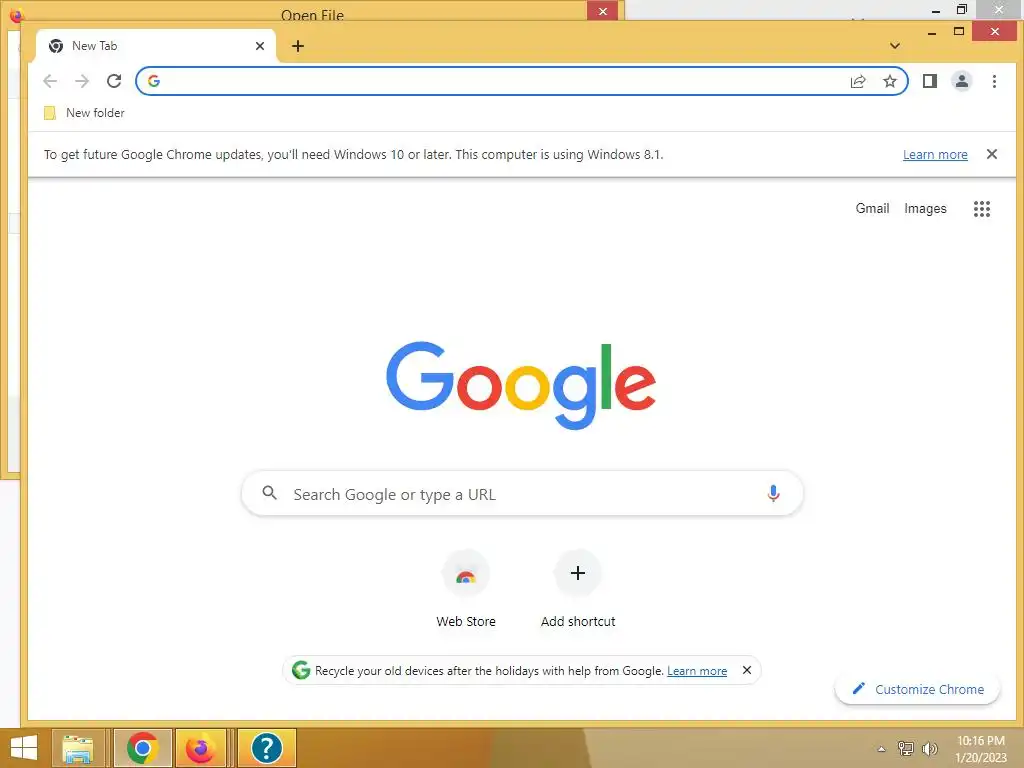Click the Chrome taskbar icon

click(143, 748)
